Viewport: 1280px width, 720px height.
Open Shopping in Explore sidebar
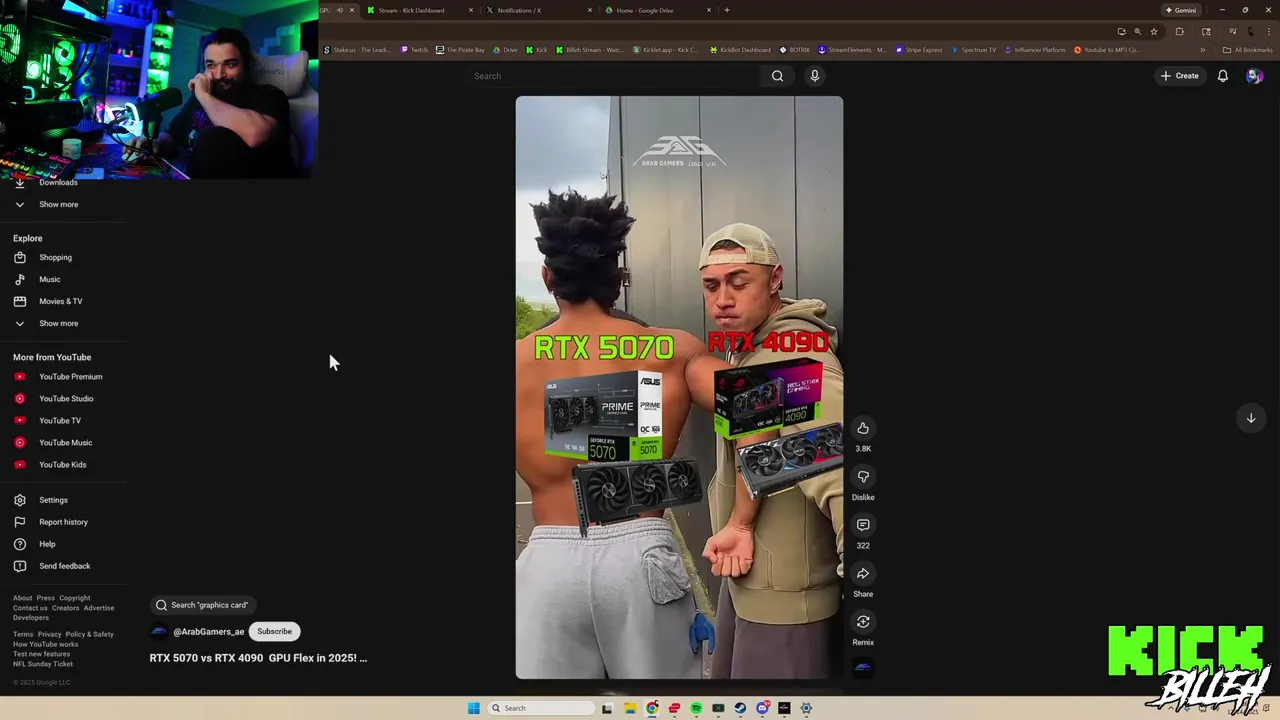[x=55, y=257]
